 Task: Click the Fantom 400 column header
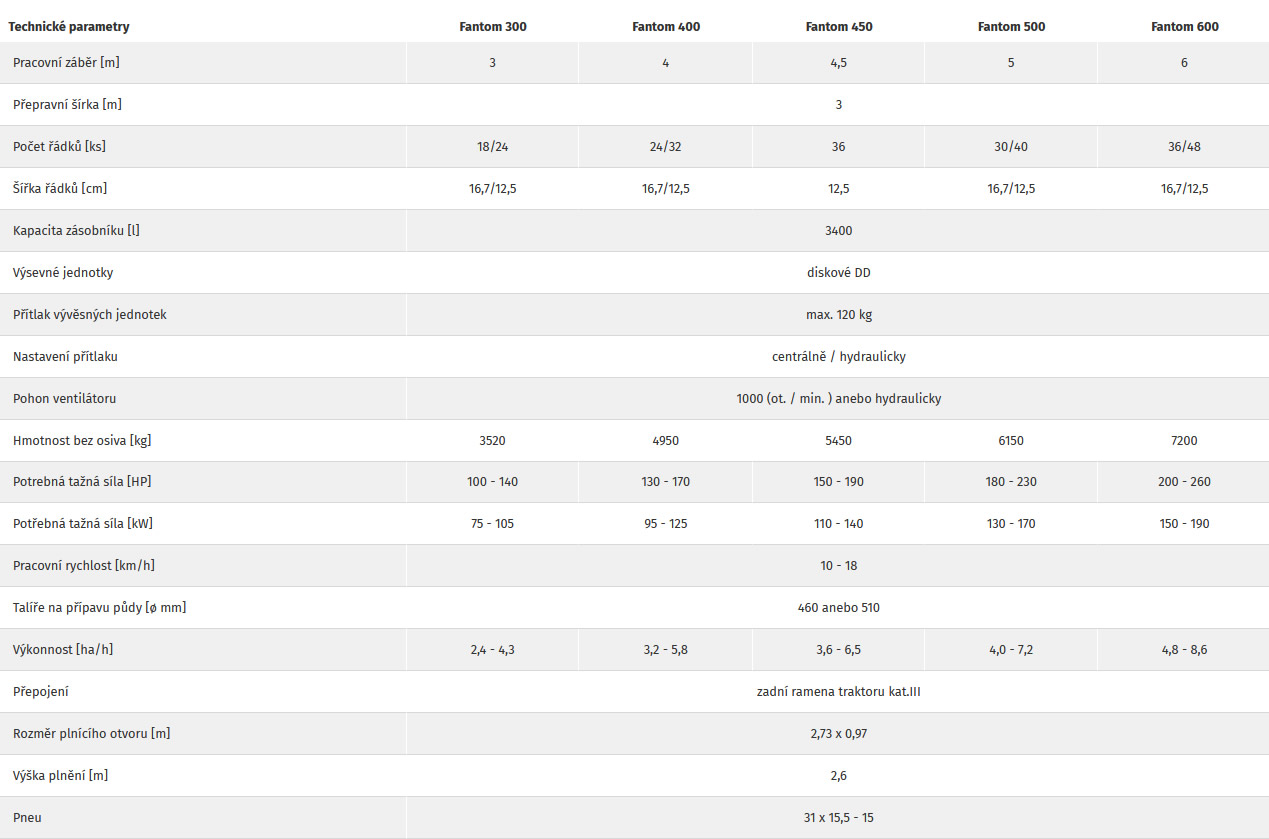tap(666, 27)
